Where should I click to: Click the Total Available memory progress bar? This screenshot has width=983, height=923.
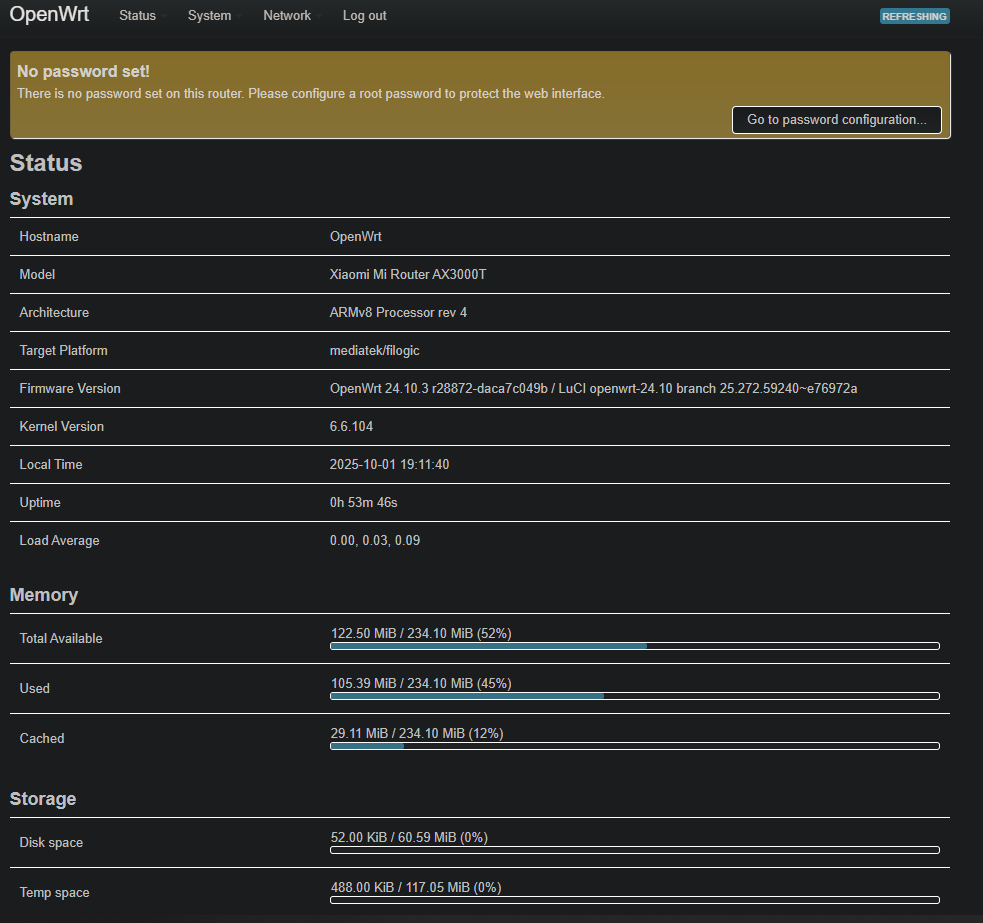point(634,646)
